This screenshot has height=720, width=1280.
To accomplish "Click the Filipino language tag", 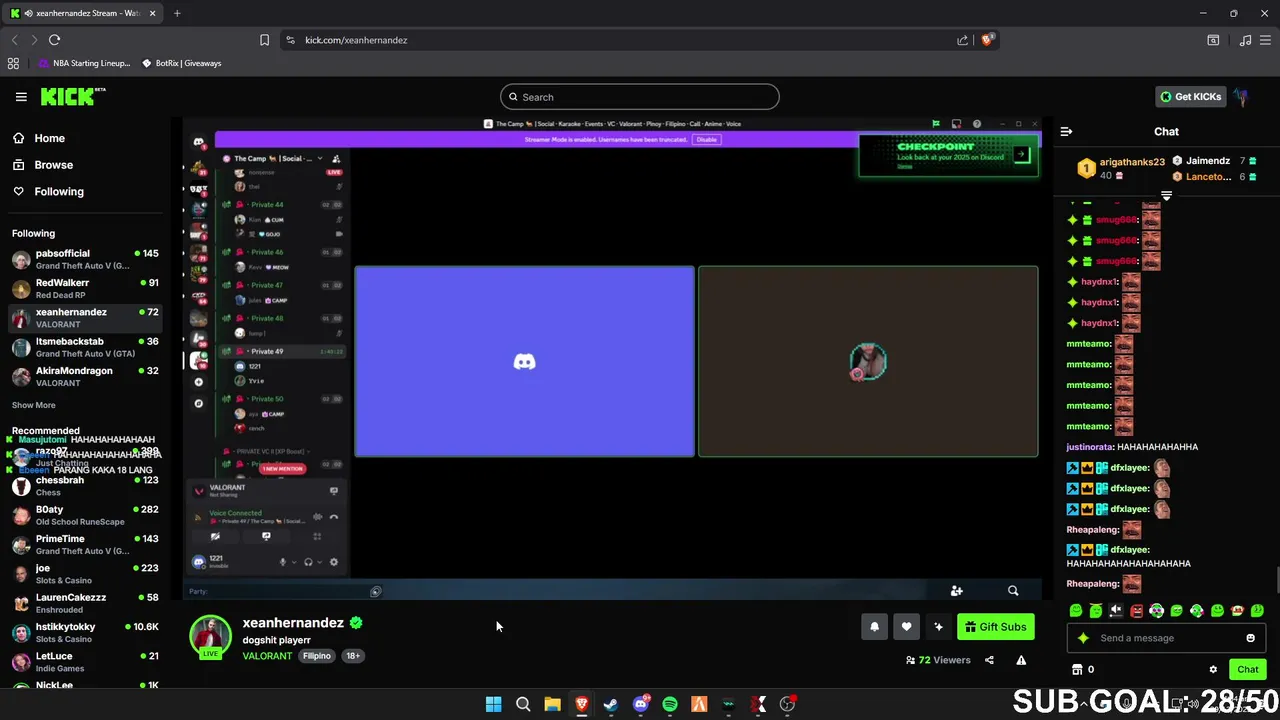I will tap(317, 656).
